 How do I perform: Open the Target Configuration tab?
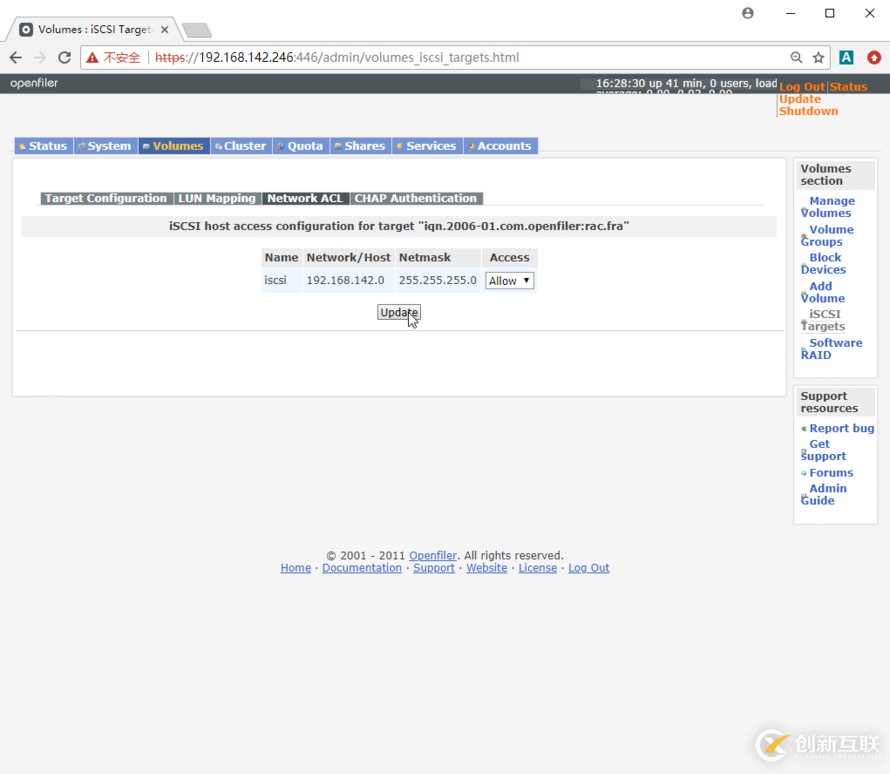tap(106, 198)
